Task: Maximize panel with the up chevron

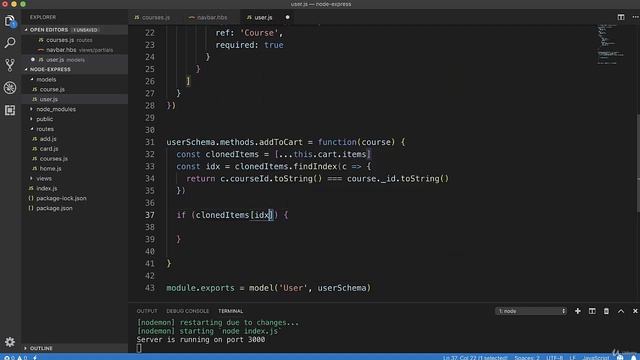Action: point(621,311)
